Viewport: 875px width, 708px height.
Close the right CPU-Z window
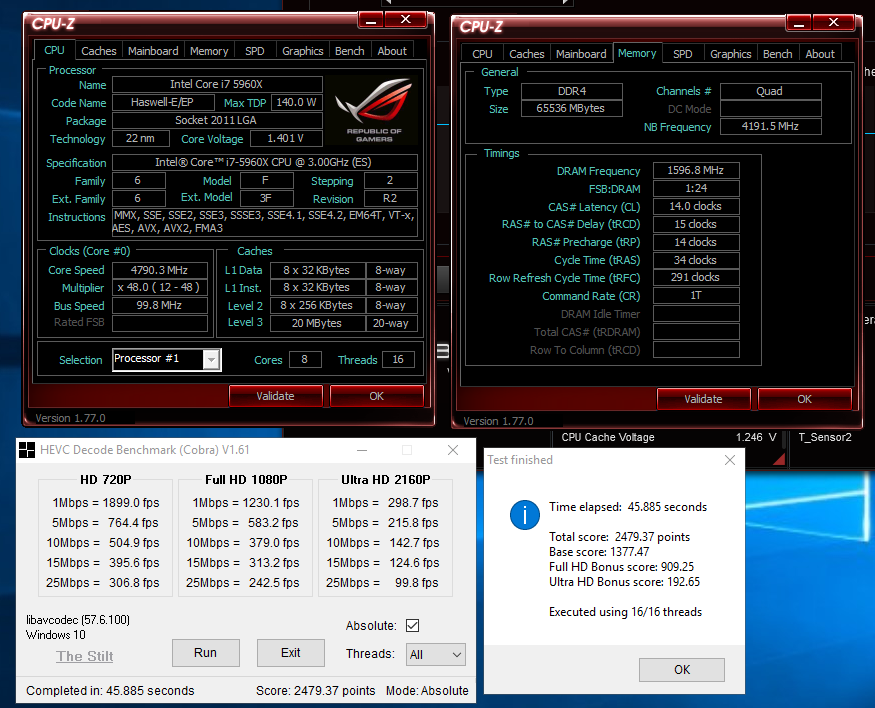pos(834,23)
